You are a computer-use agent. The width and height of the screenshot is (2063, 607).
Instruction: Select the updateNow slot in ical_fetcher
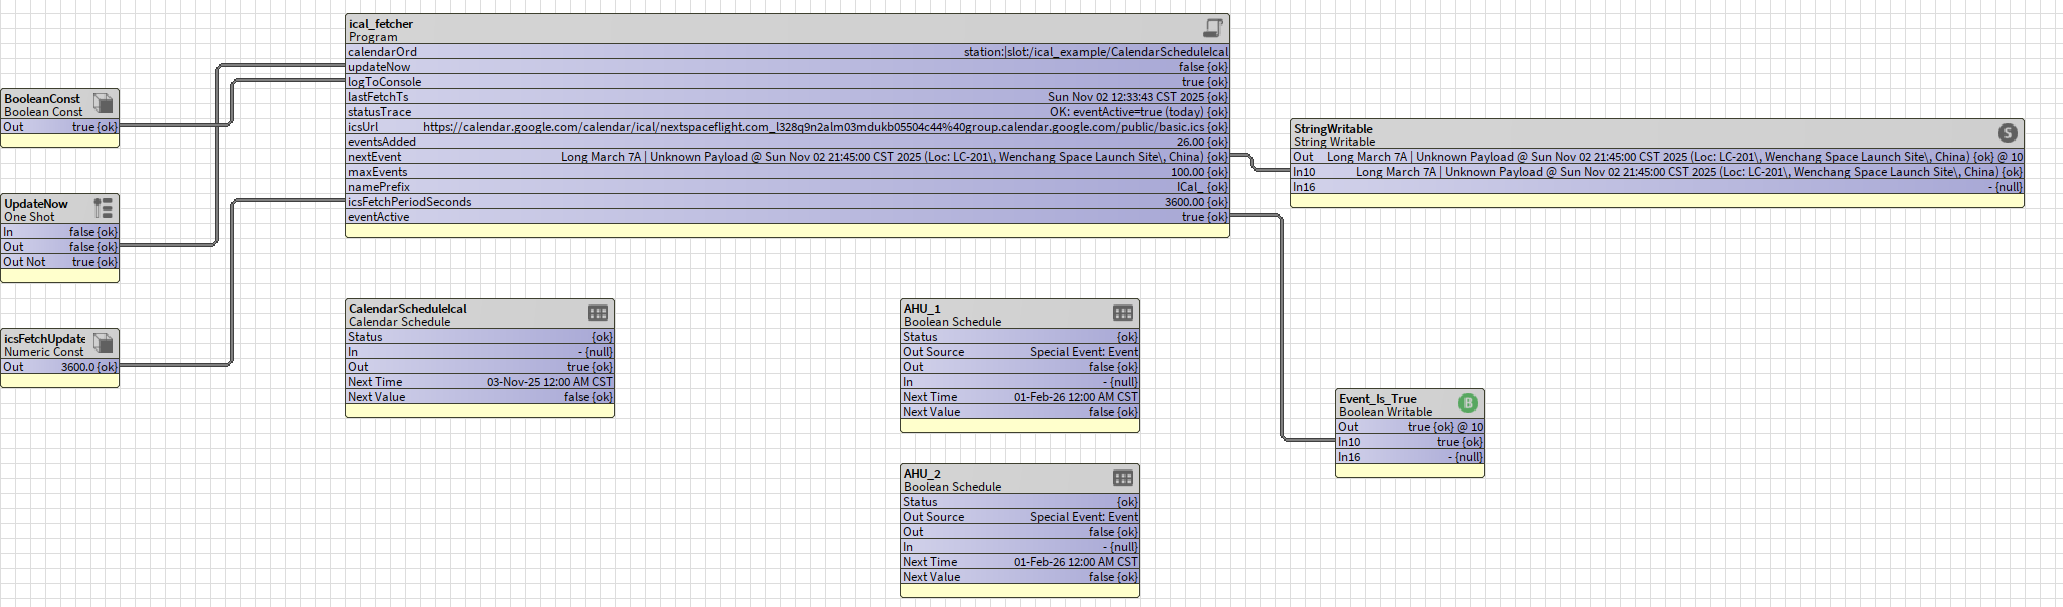click(x=787, y=67)
